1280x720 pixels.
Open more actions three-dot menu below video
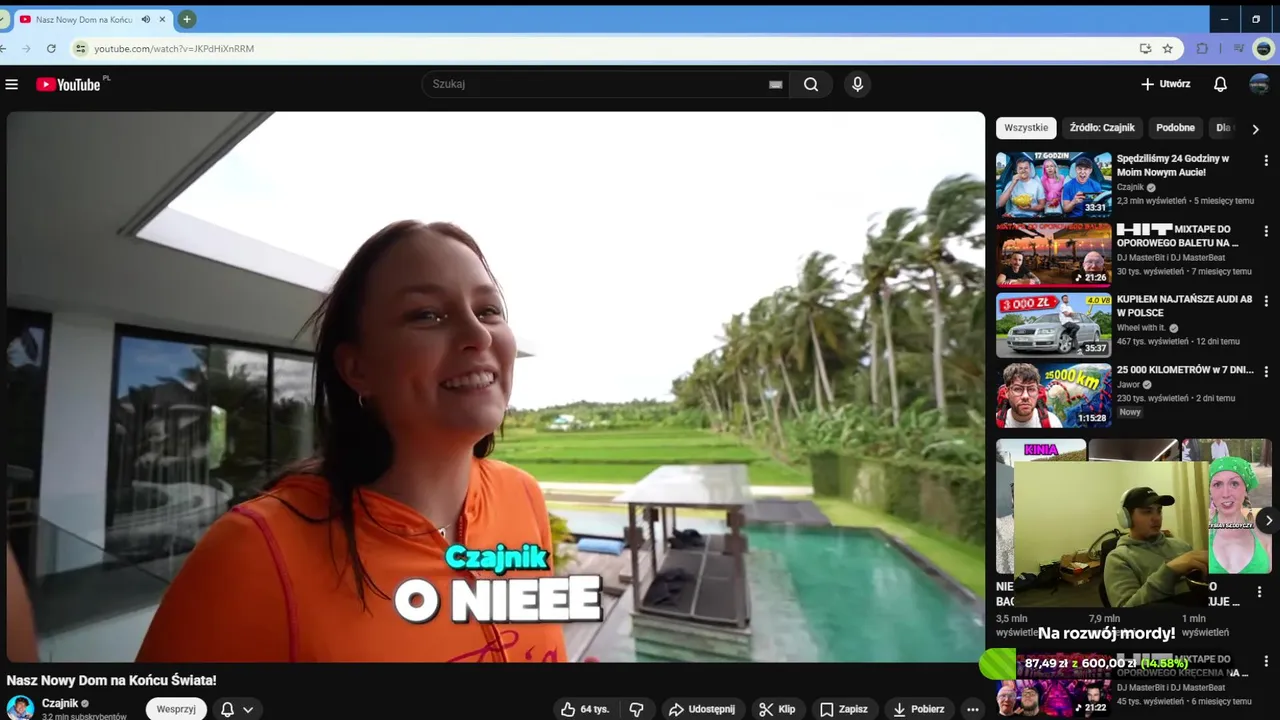(972, 709)
